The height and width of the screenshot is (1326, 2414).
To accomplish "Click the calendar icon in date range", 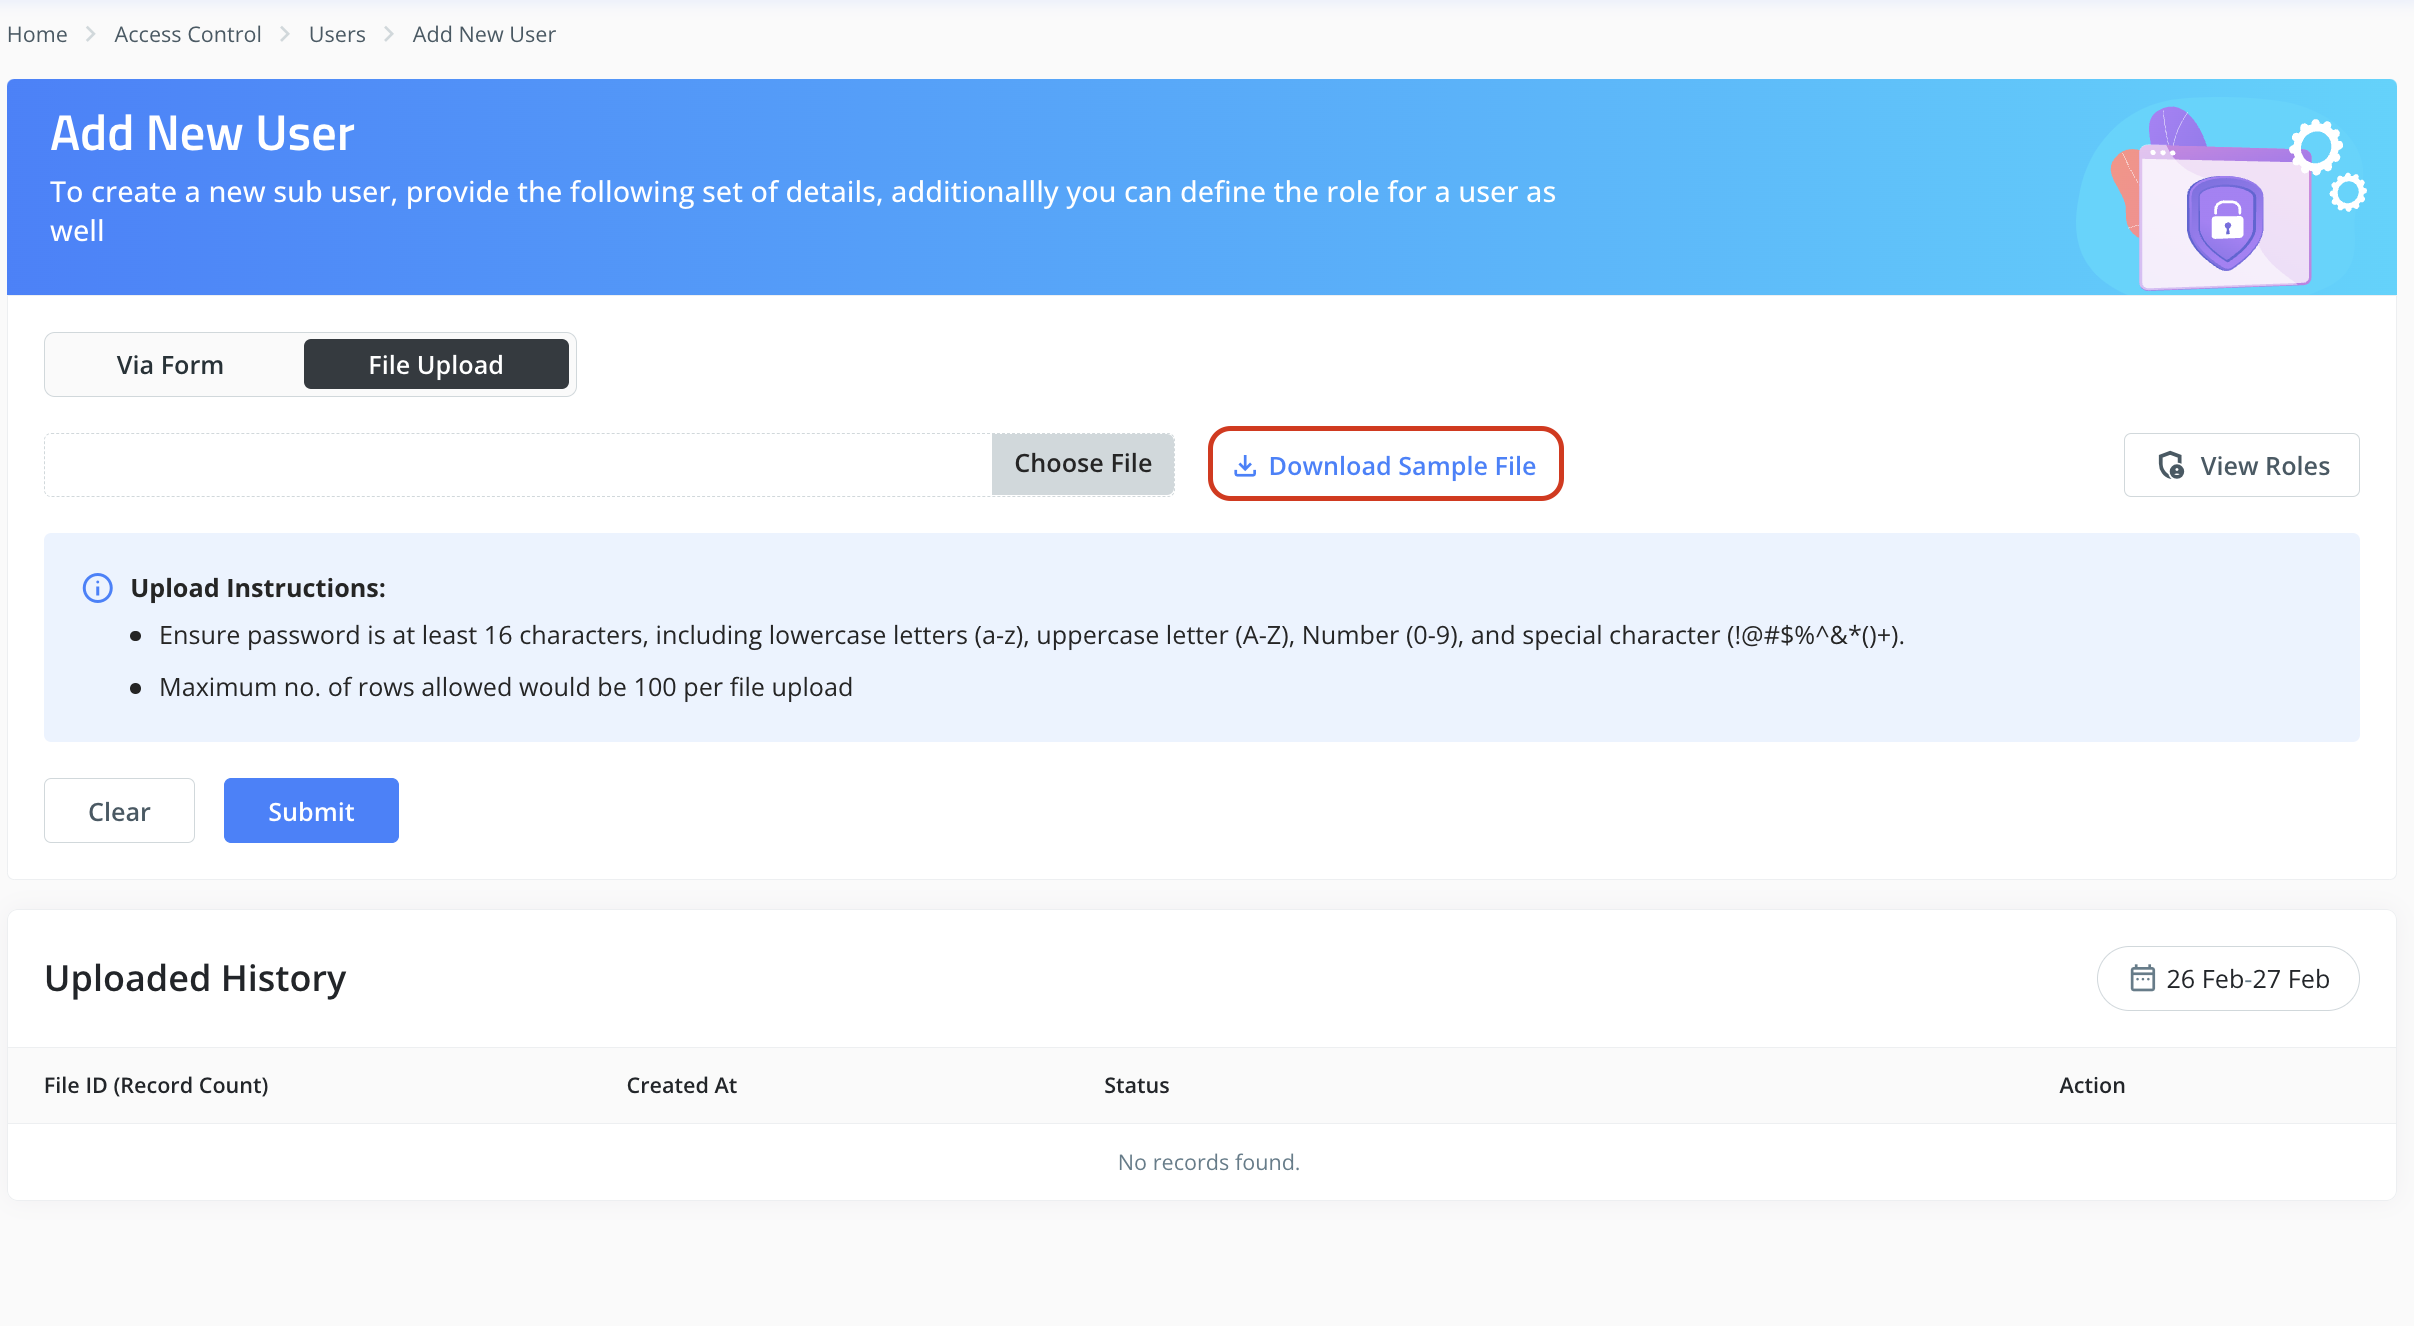I will click(2142, 978).
